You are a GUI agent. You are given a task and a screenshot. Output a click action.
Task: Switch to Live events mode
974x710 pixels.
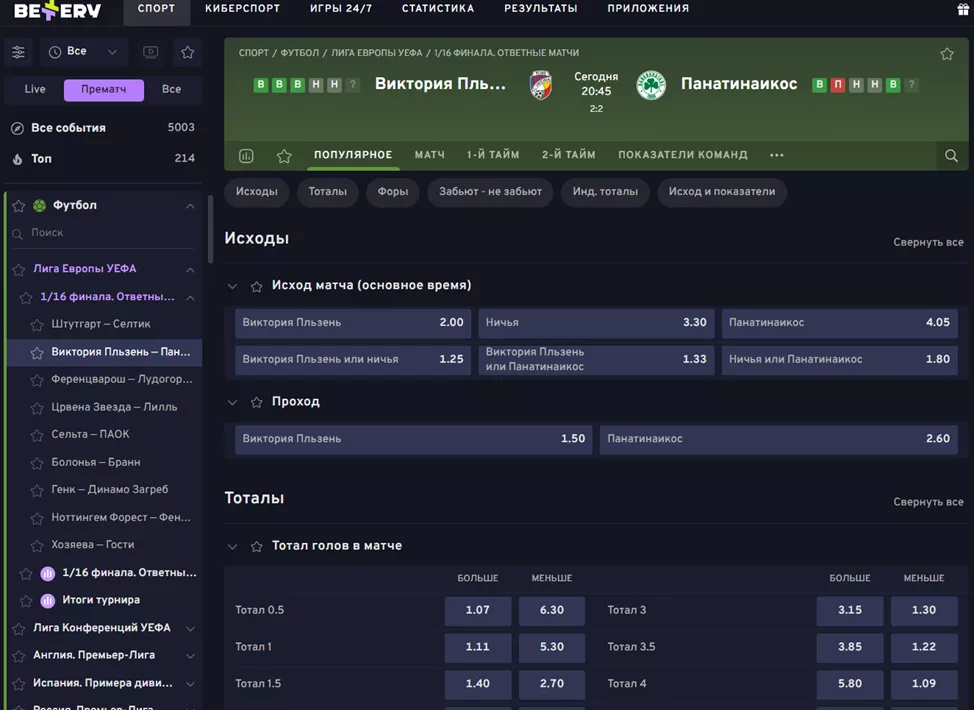[35, 89]
